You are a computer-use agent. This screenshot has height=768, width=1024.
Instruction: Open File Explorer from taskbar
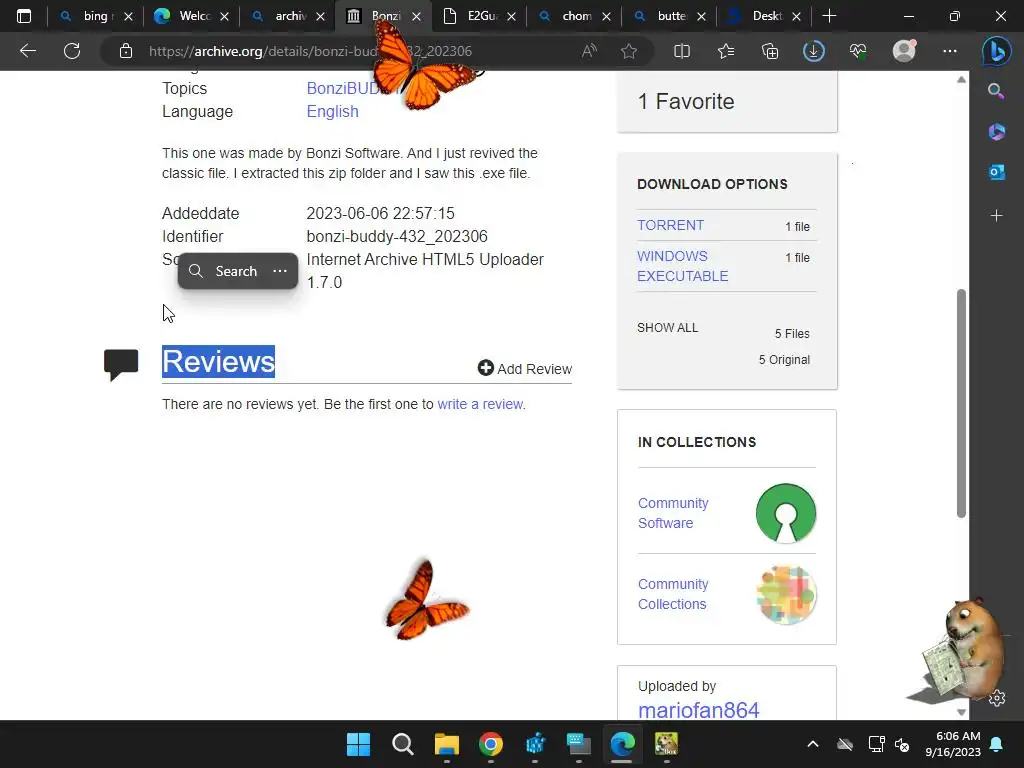(x=447, y=744)
